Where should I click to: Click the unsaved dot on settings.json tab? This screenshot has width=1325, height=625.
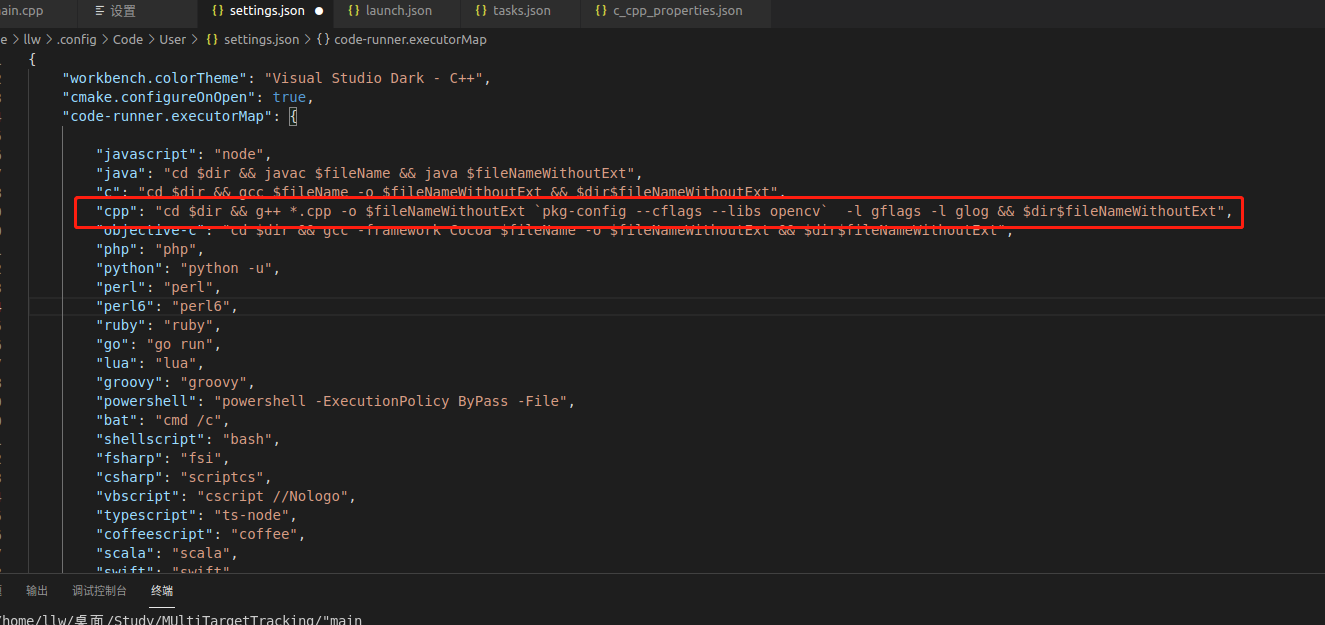point(319,11)
